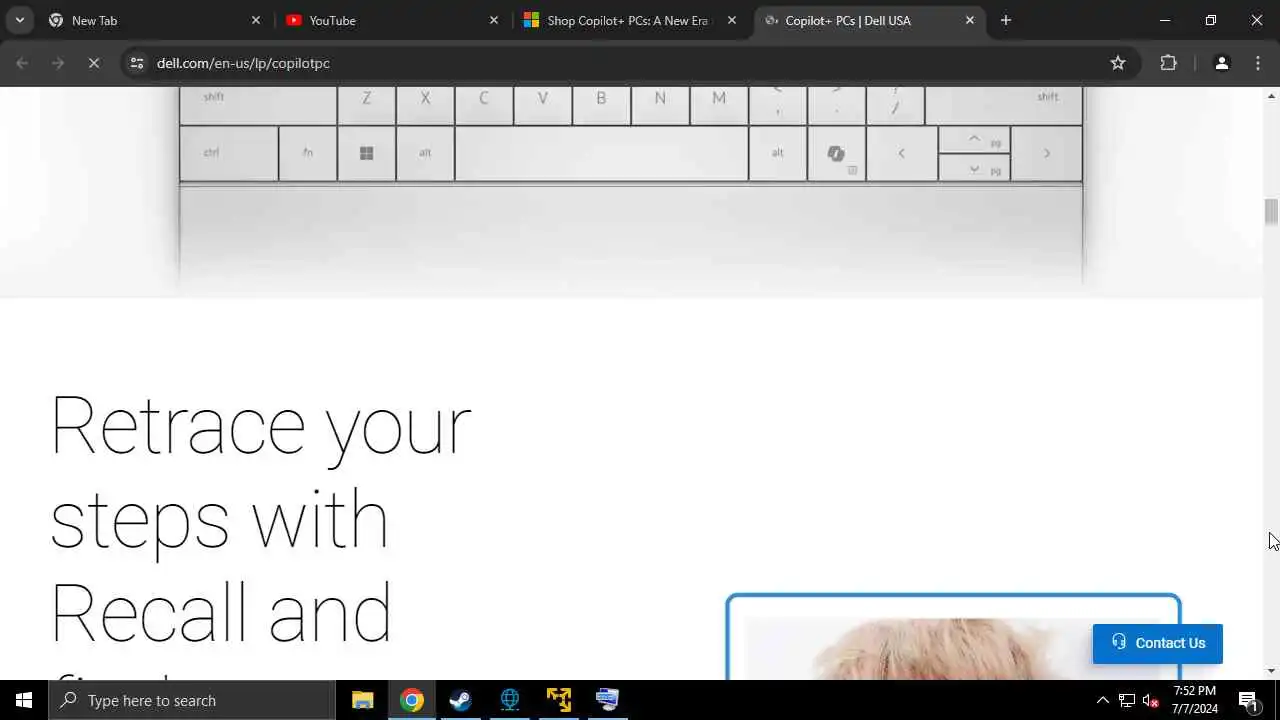The width and height of the screenshot is (1280, 720).
Task: Expand the tab search dropdown arrow
Action: pyautogui.click(x=19, y=20)
